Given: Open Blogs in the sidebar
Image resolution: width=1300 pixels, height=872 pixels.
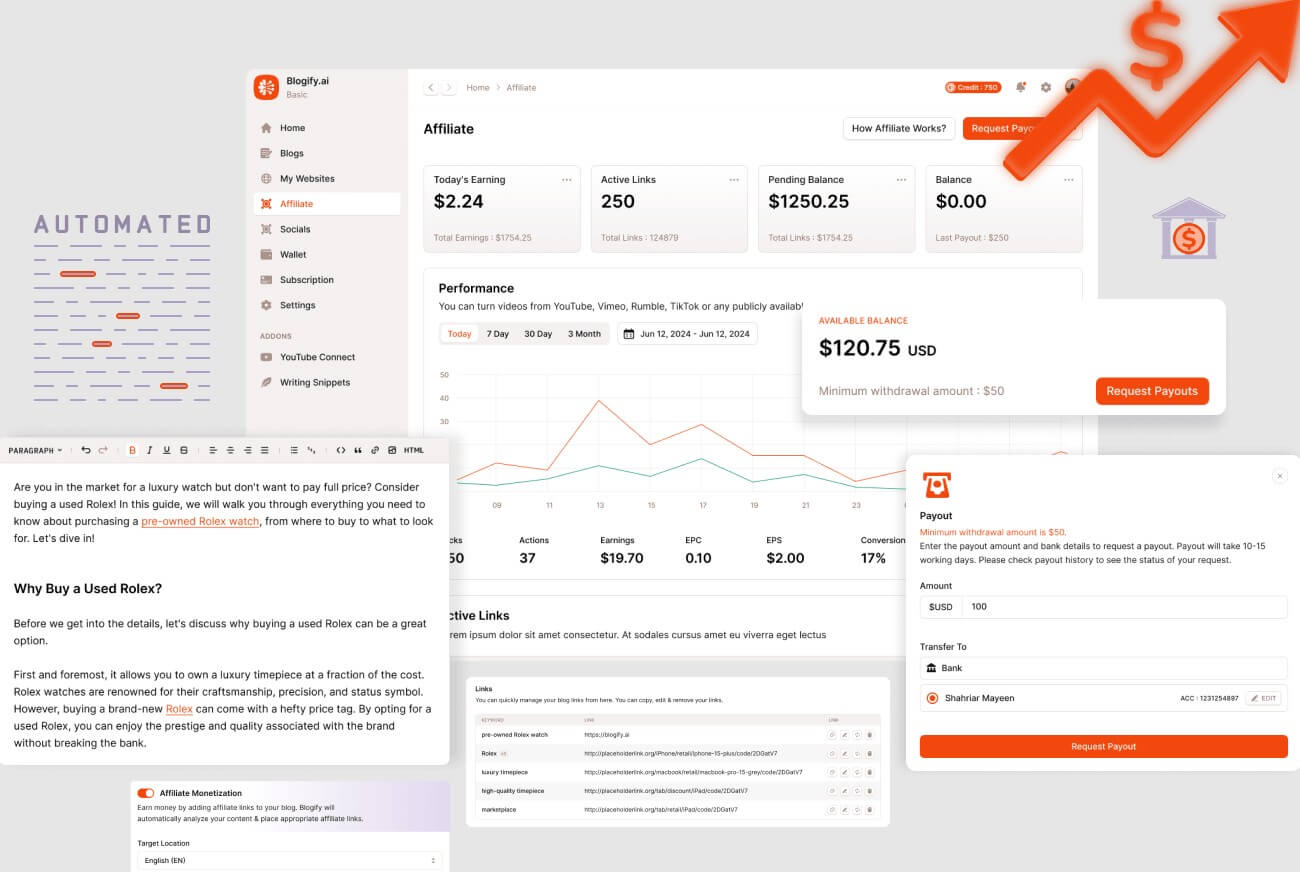Looking at the screenshot, I should click(x=326, y=153).
